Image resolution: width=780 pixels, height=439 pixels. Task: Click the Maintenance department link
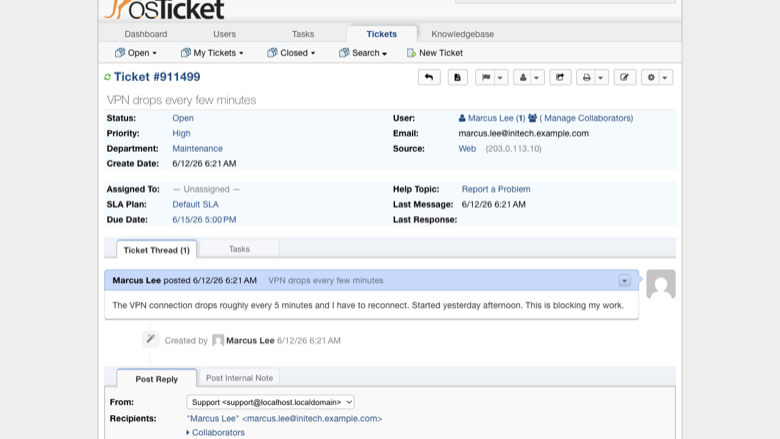197,149
